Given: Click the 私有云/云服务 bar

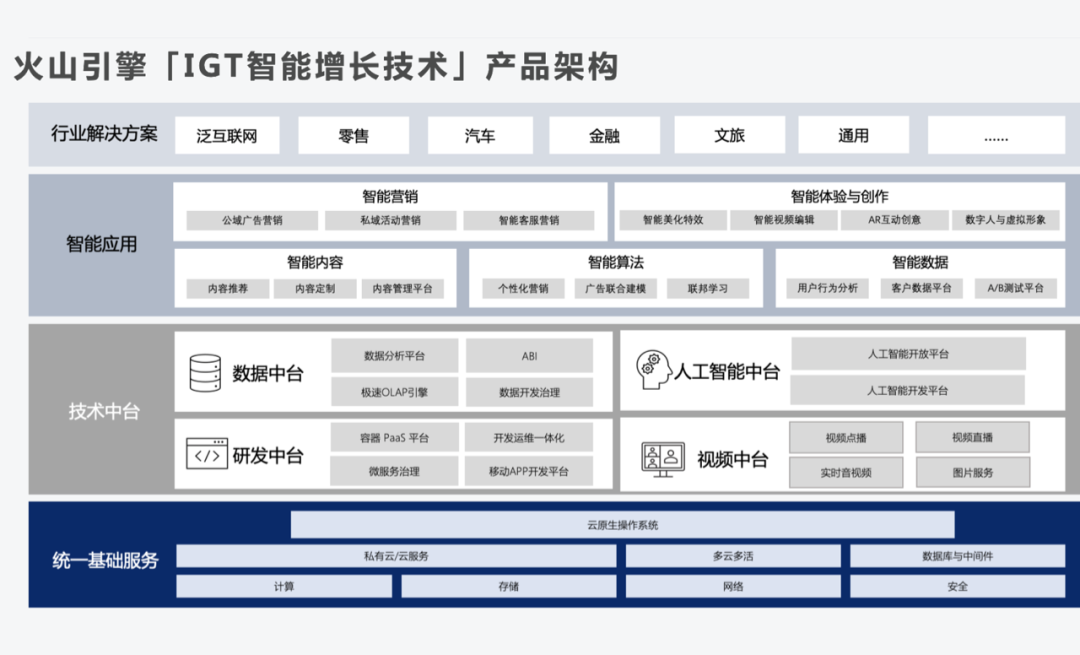Looking at the screenshot, I should (x=396, y=556).
